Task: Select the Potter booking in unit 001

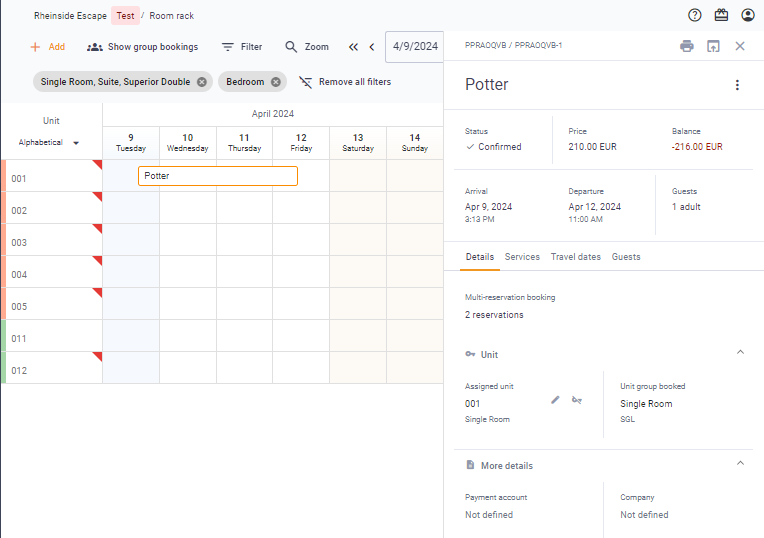Action: [218, 176]
